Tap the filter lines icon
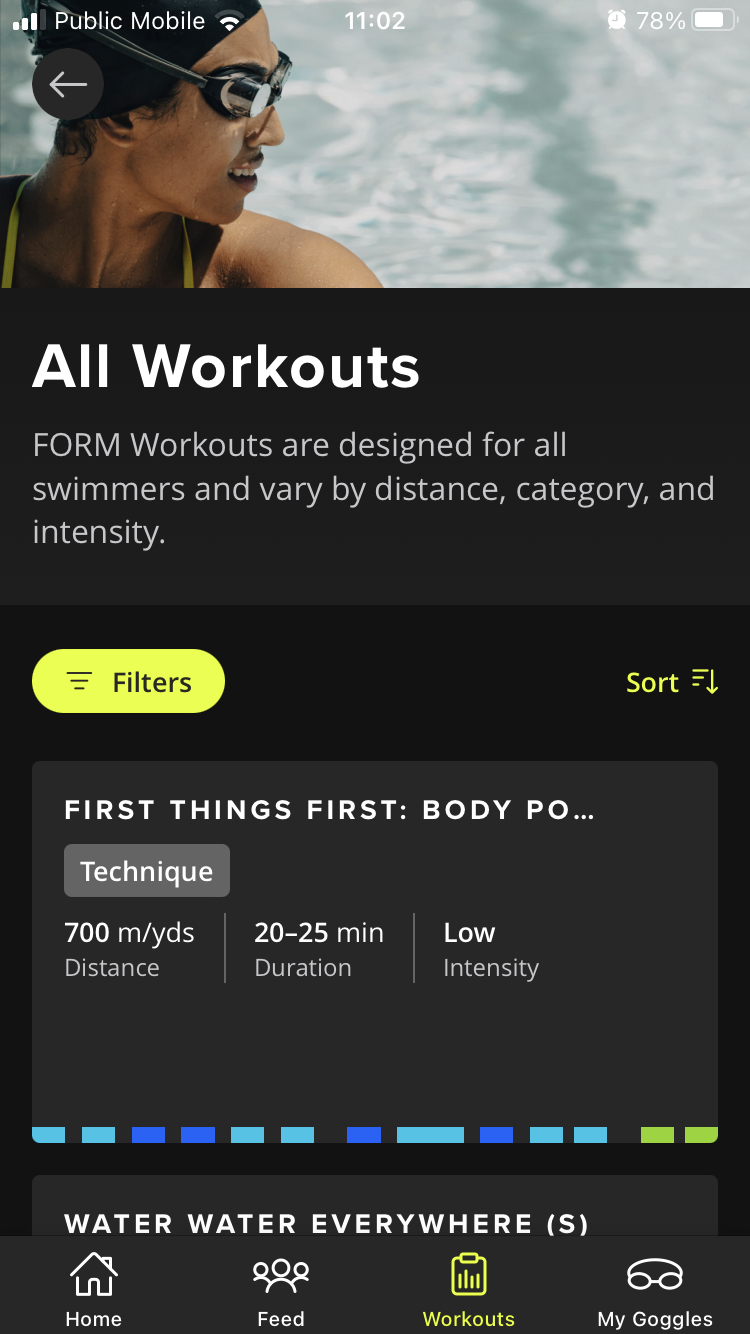The height and width of the screenshot is (1334, 750). point(79,682)
